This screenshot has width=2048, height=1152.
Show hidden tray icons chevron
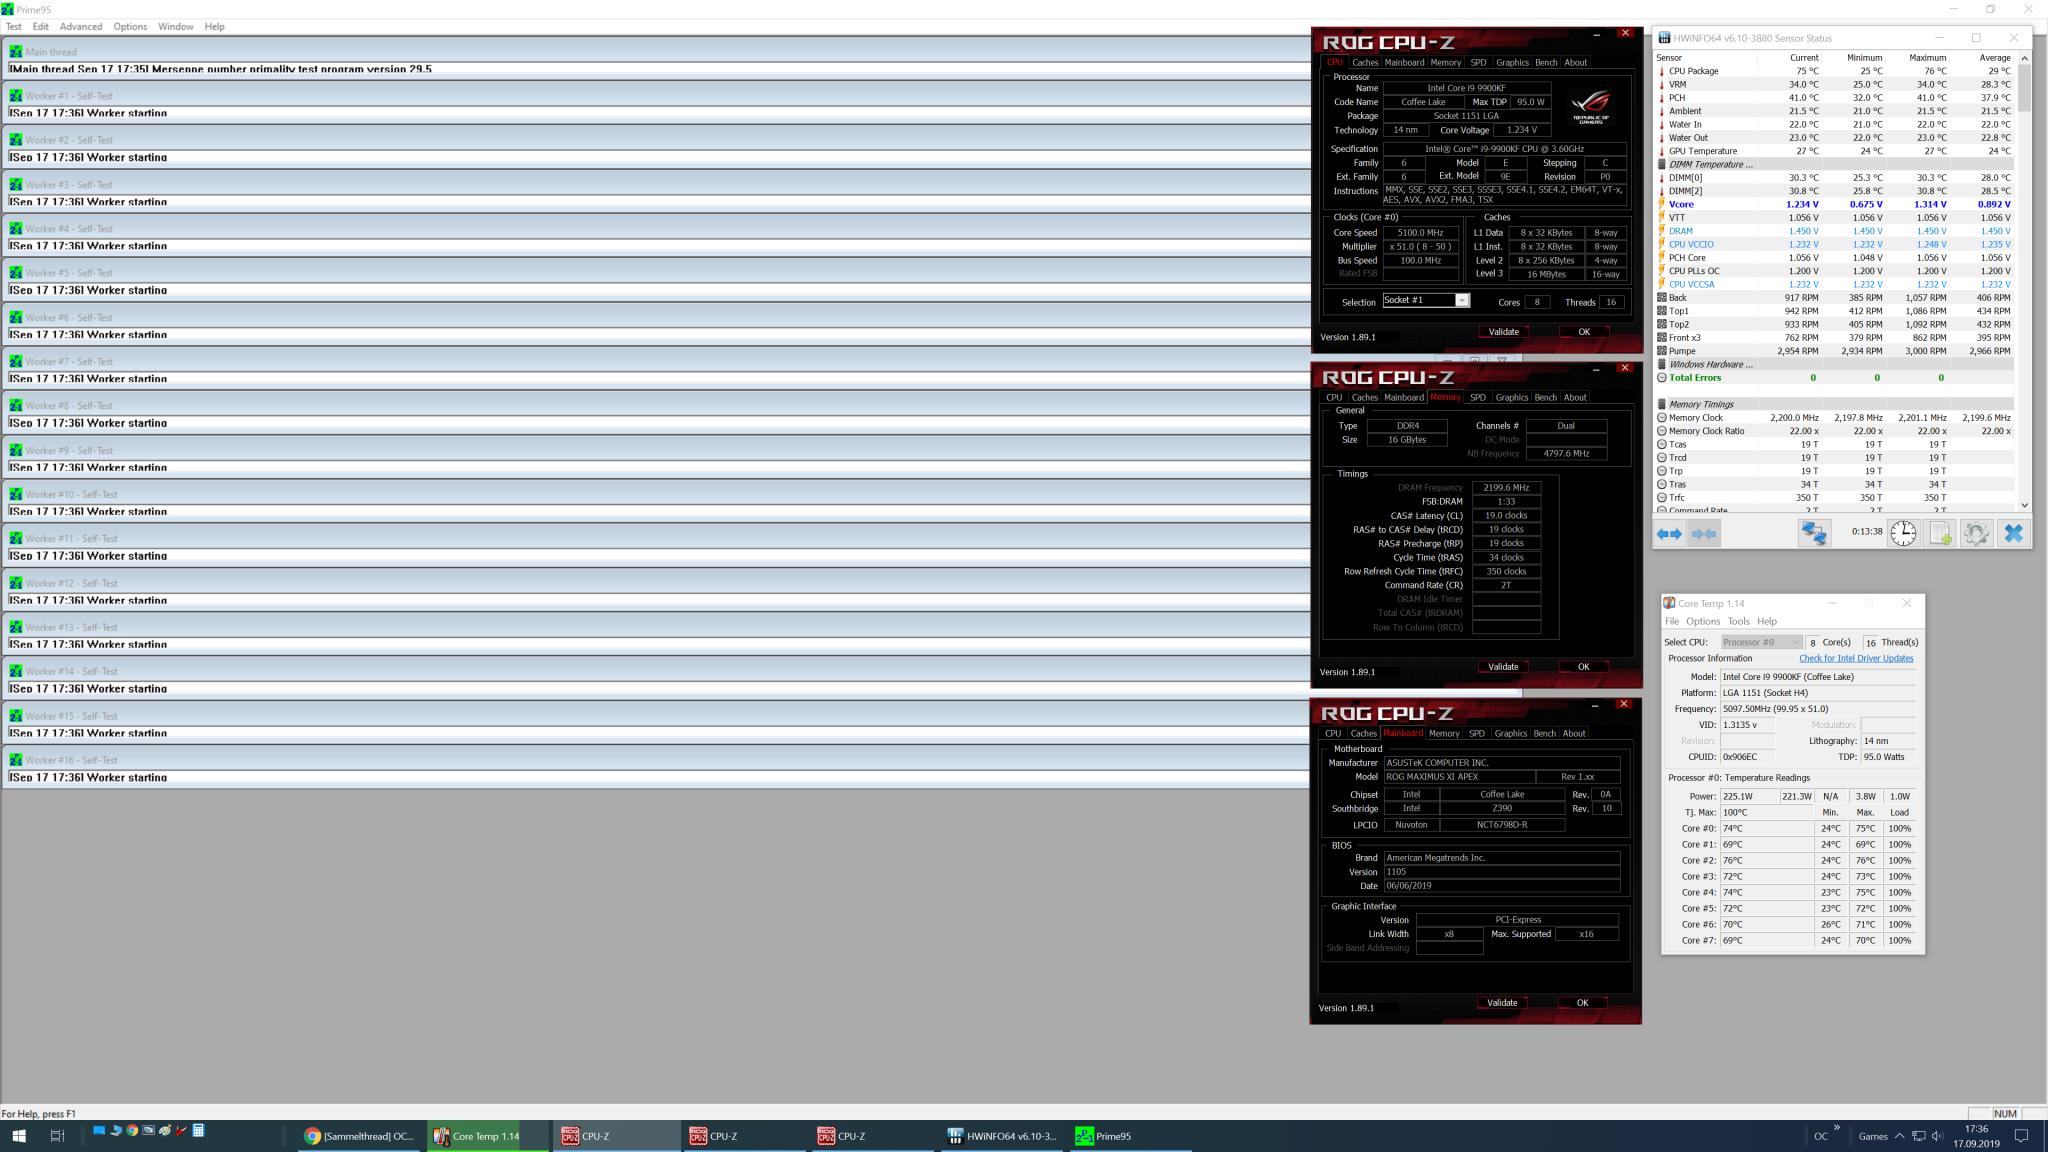pyautogui.click(x=1899, y=1136)
